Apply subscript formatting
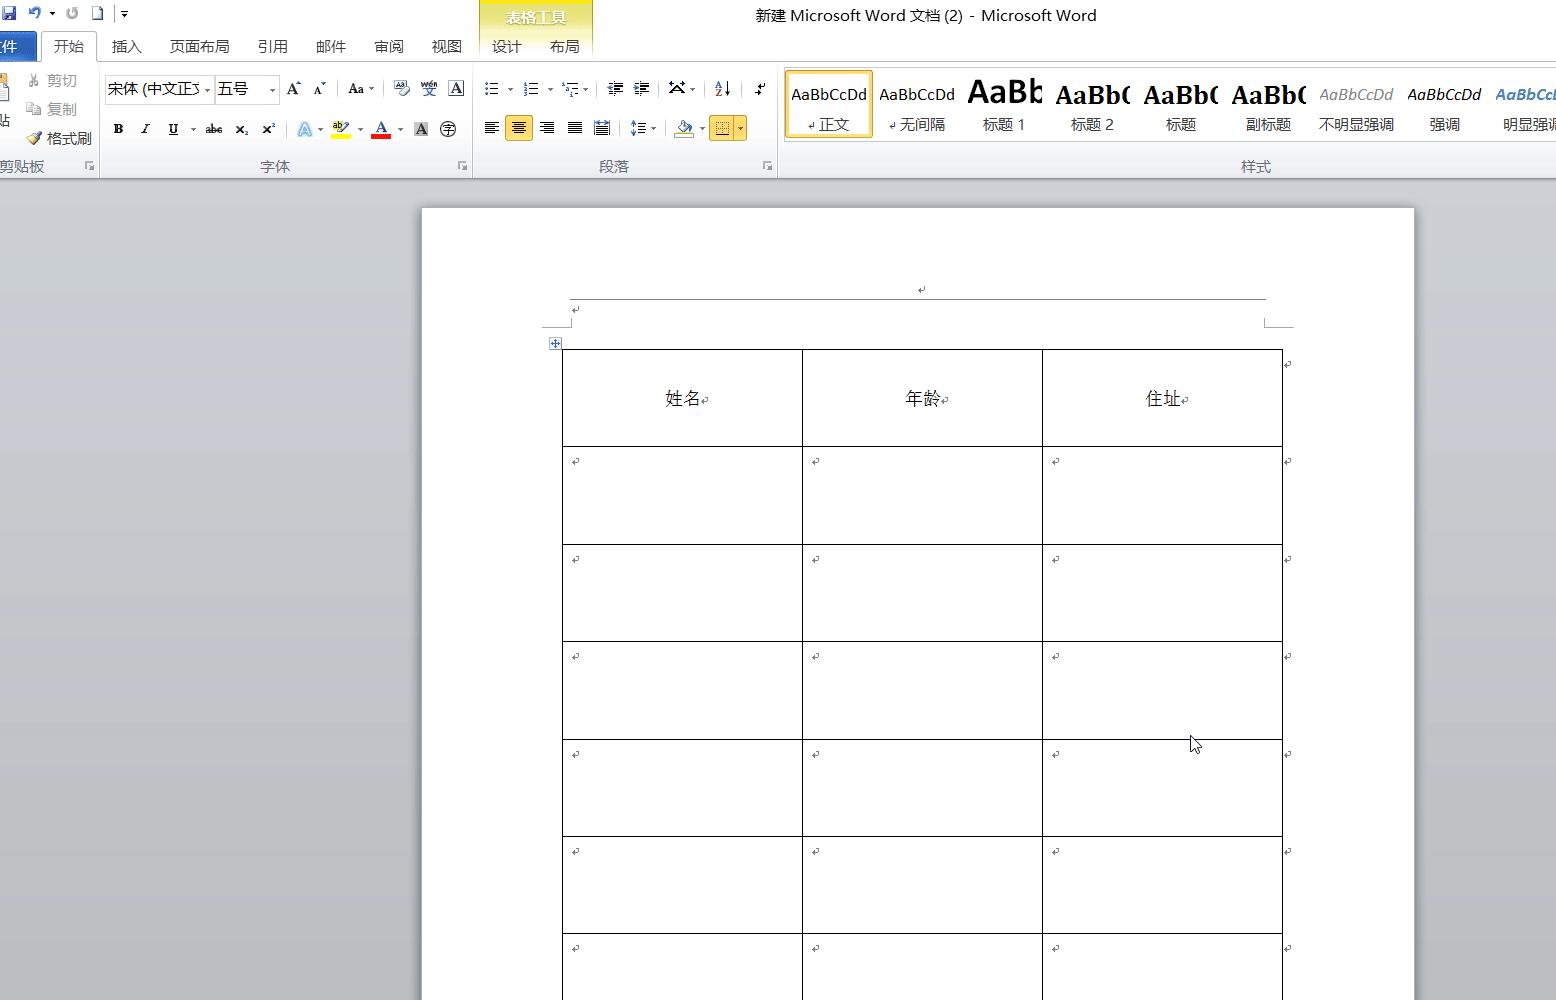Image resolution: width=1556 pixels, height=1000 pixels. [x=241, y=129]
